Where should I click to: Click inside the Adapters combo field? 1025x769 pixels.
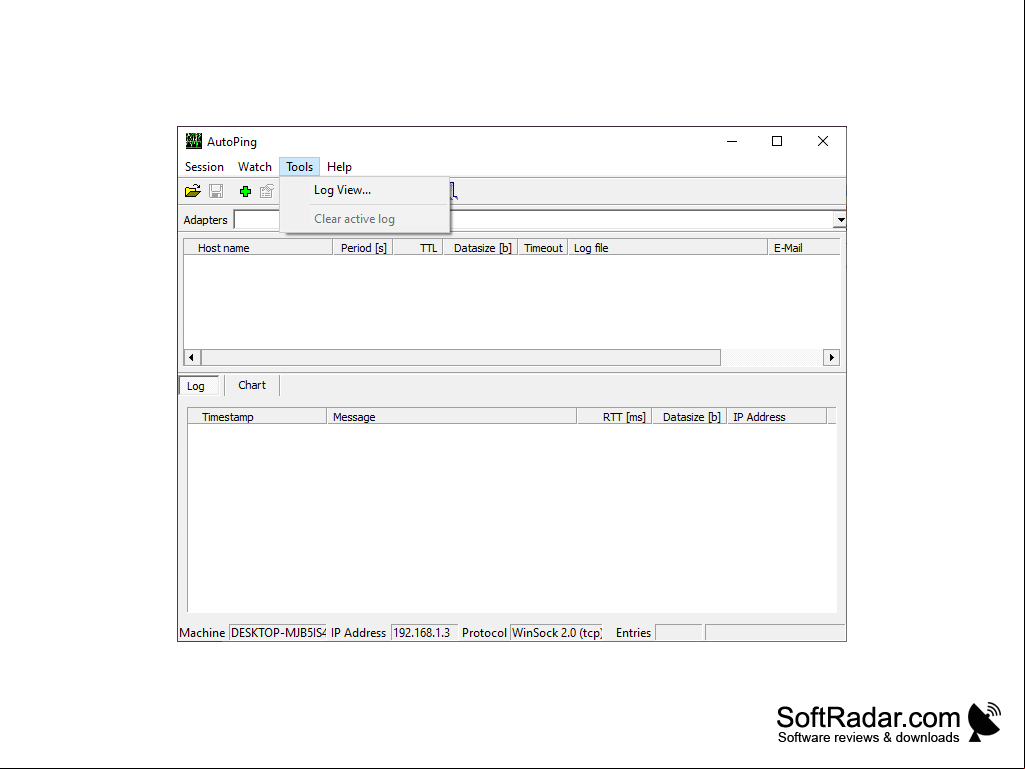(x=533, y=220)
